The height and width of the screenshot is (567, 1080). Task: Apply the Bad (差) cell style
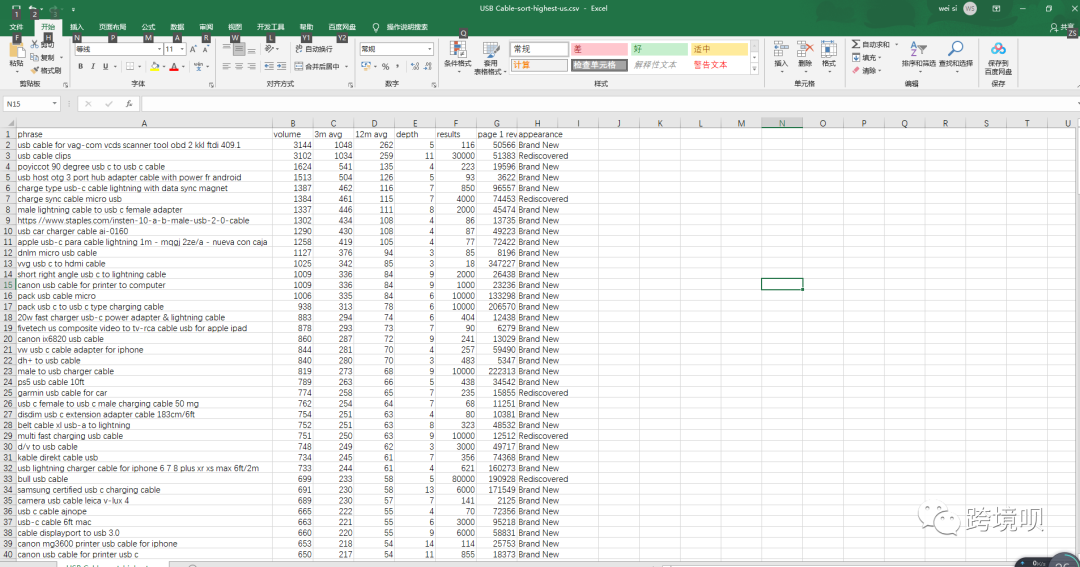tap(599, 50)
